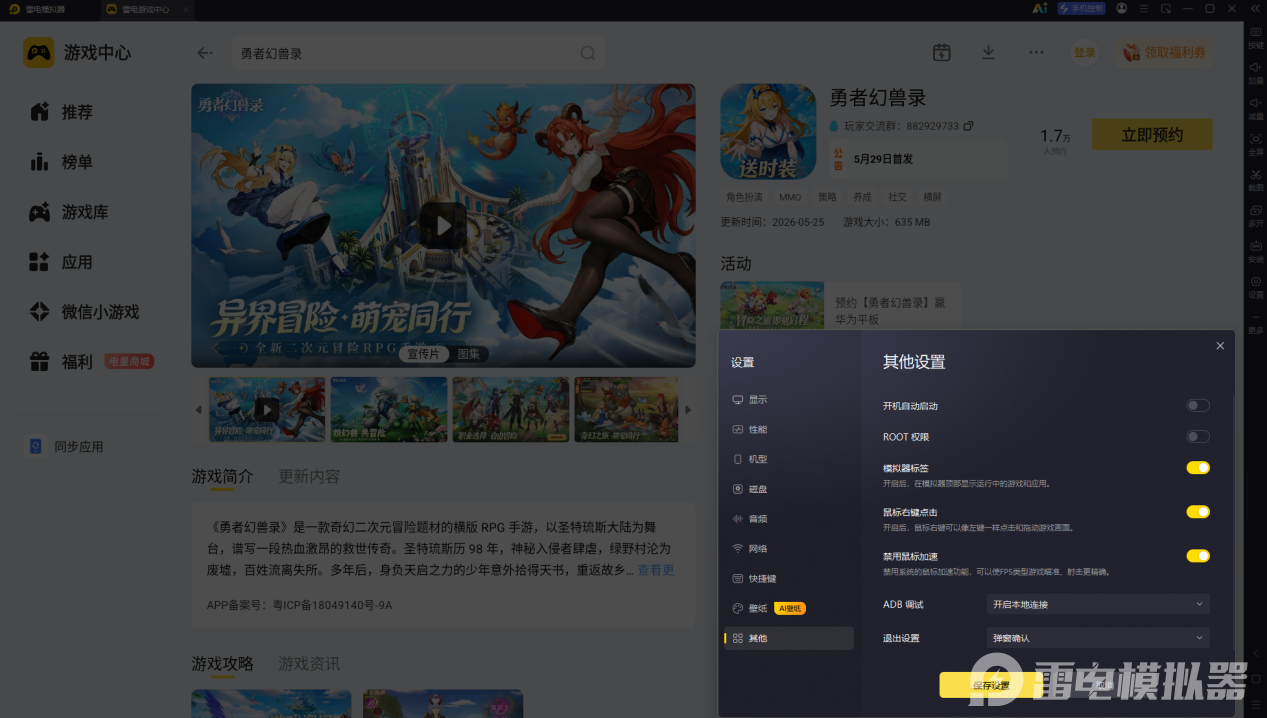
Task: Open the reservation calendar icon in Game Center
Action: pos(941,52)
